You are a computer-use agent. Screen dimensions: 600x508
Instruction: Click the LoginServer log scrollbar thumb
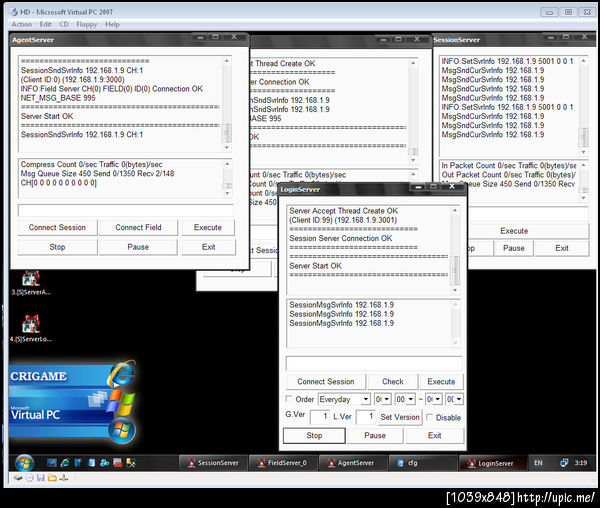click(455, 270)
